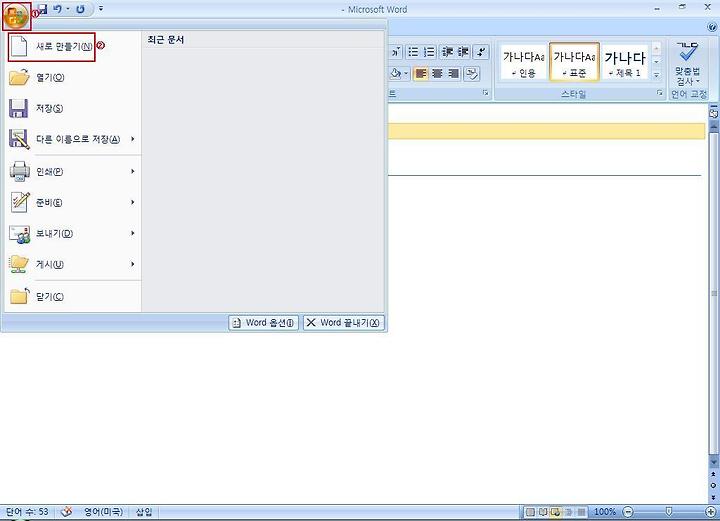
Task: Click the Word Help question icon
Action: pyautogui.click(x=712, y=28)
